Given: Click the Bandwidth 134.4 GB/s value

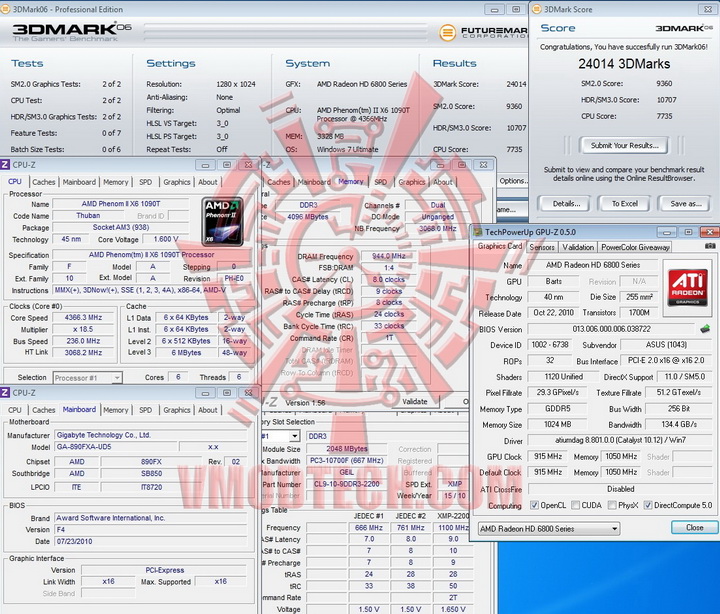Looking at the screenshot, I should [679, 424].
